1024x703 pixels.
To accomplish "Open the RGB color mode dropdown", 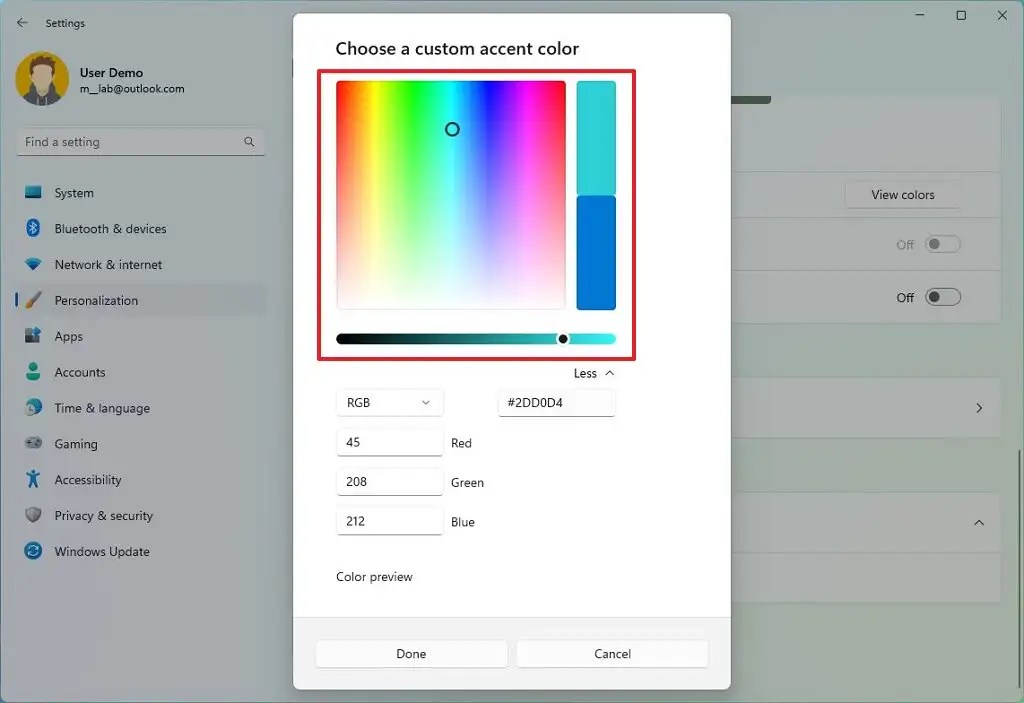I will point(389,402).
